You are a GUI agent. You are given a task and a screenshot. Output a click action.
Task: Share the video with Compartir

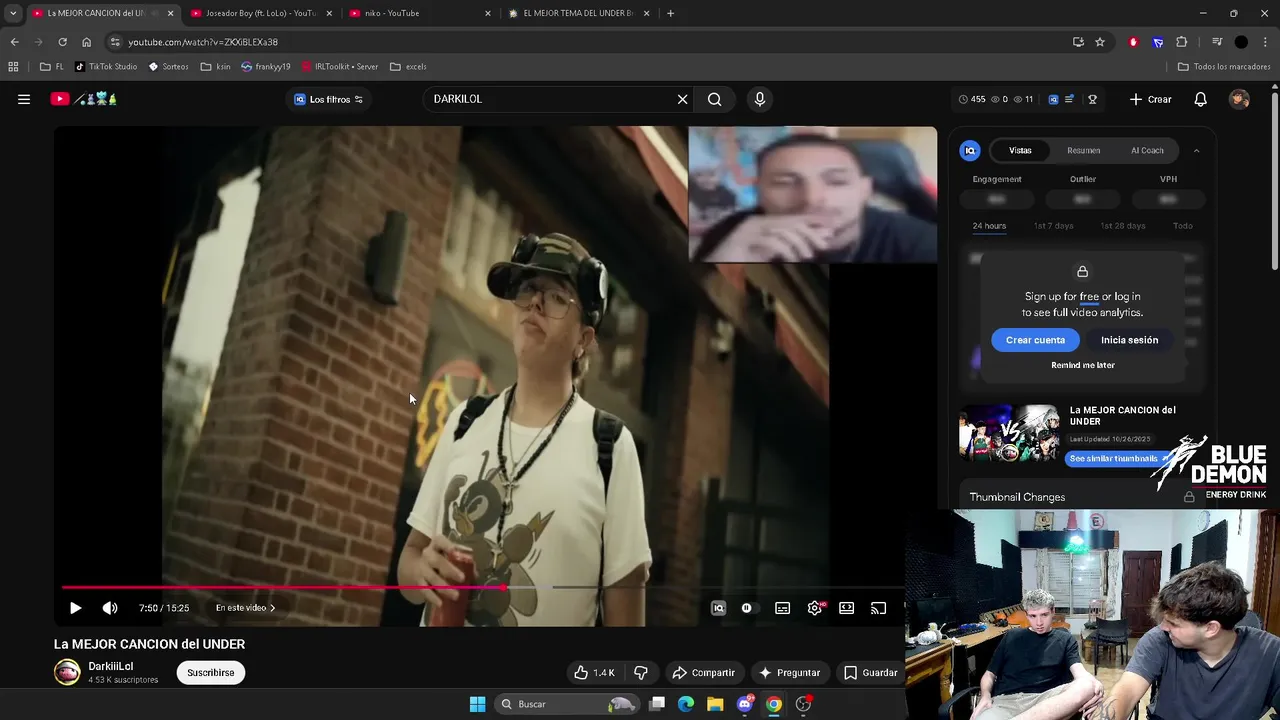[703, 673]
